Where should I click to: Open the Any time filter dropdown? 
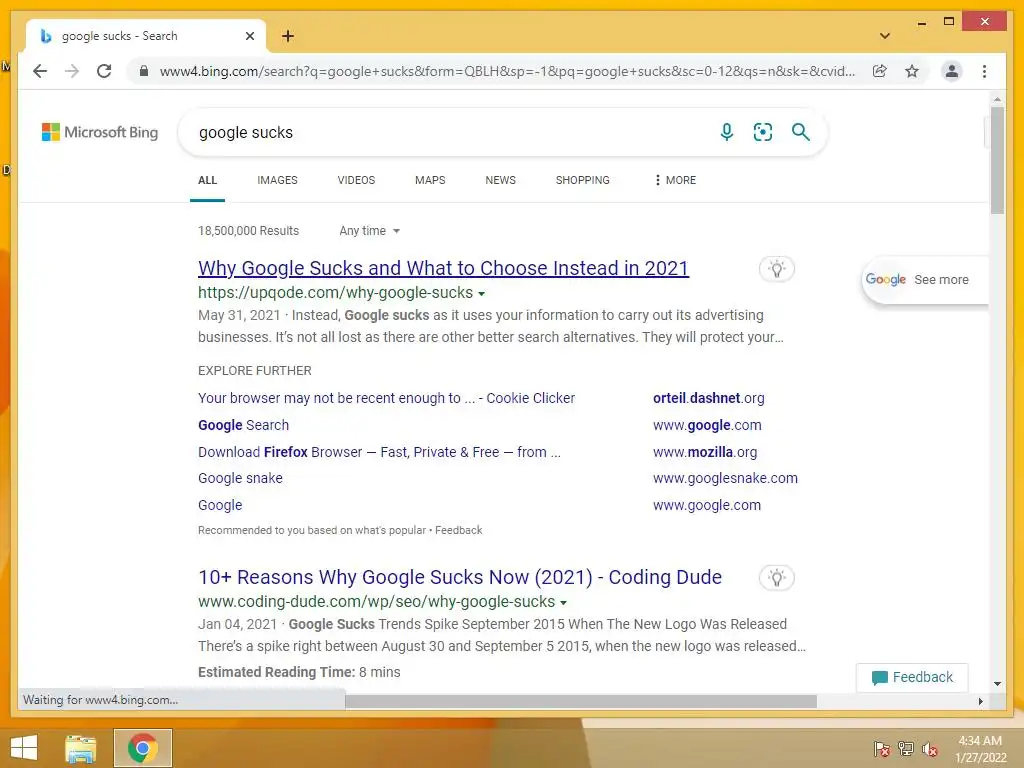pos(369,231)
